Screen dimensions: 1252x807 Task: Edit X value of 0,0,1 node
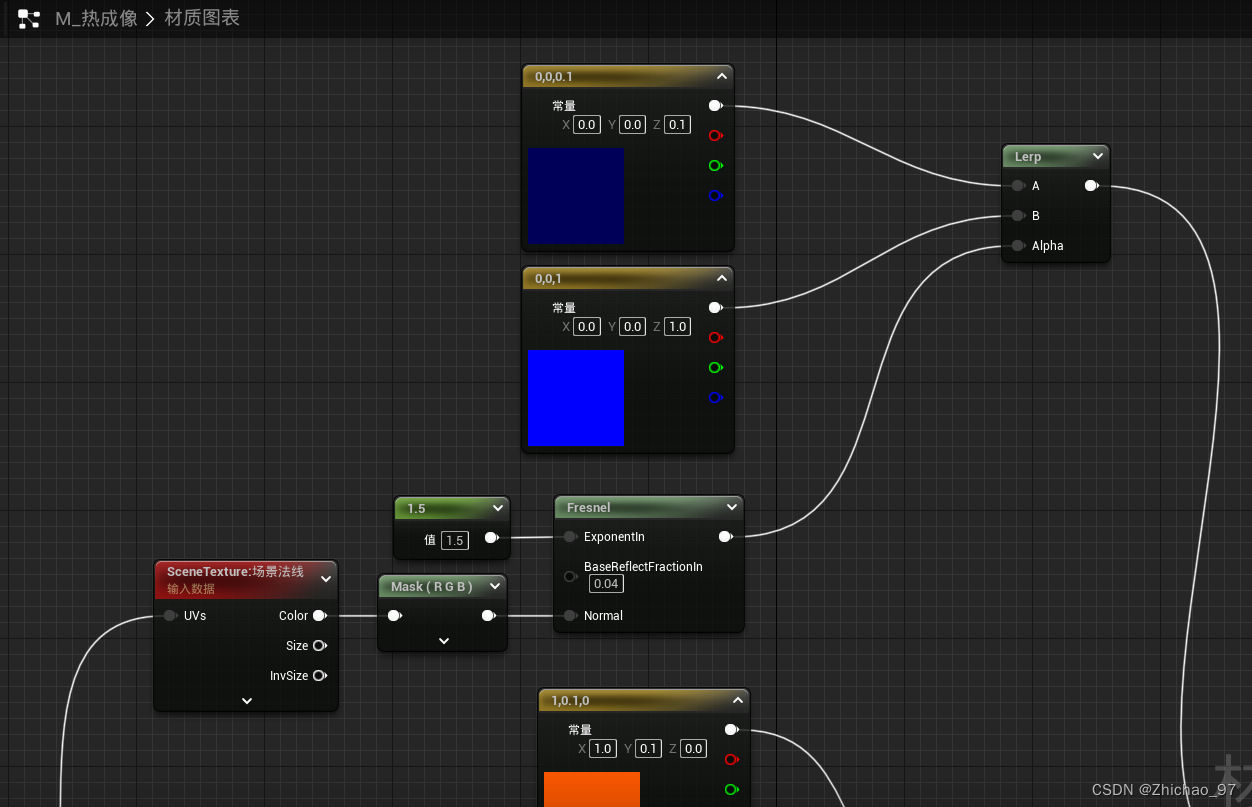click(x=586, y=327)
